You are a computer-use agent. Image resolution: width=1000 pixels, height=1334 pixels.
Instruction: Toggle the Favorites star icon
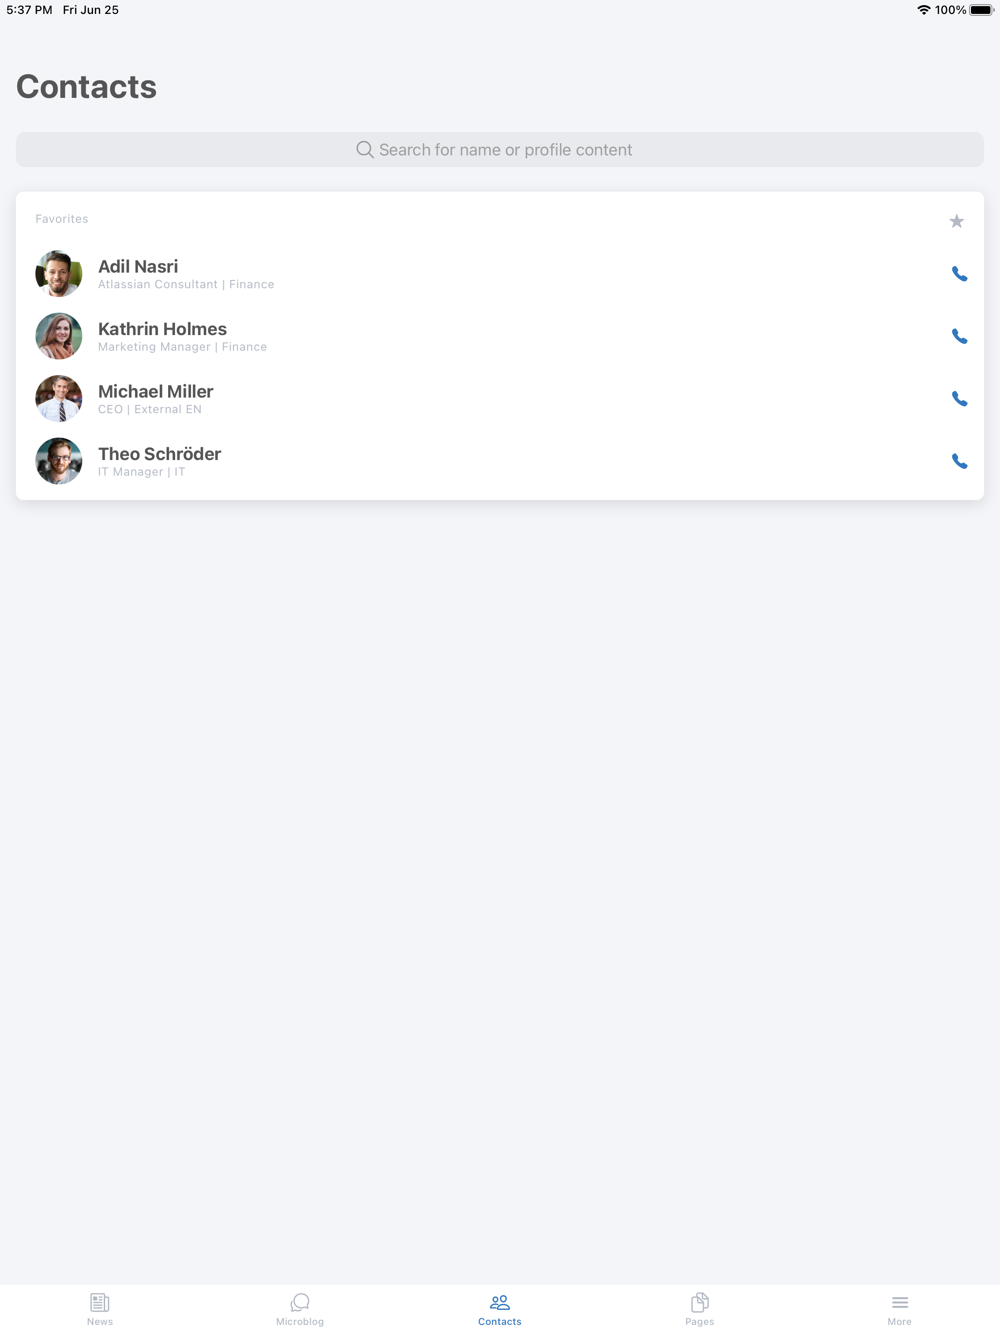click(956, 221)
